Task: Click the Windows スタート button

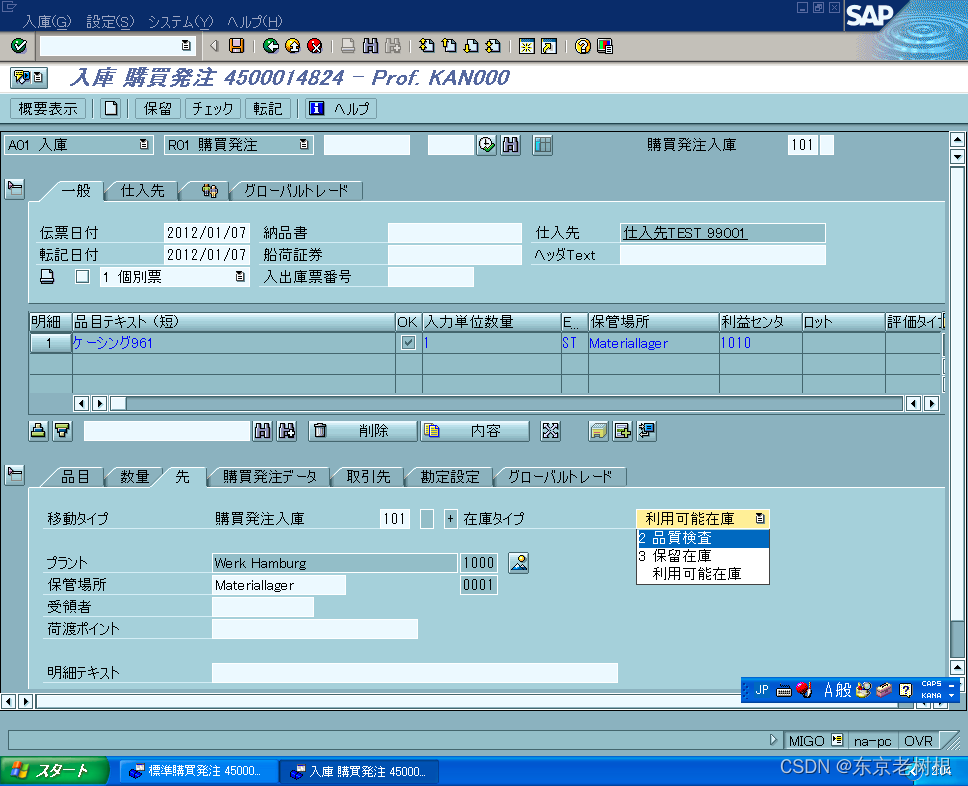Action: (x=54, y=771)
